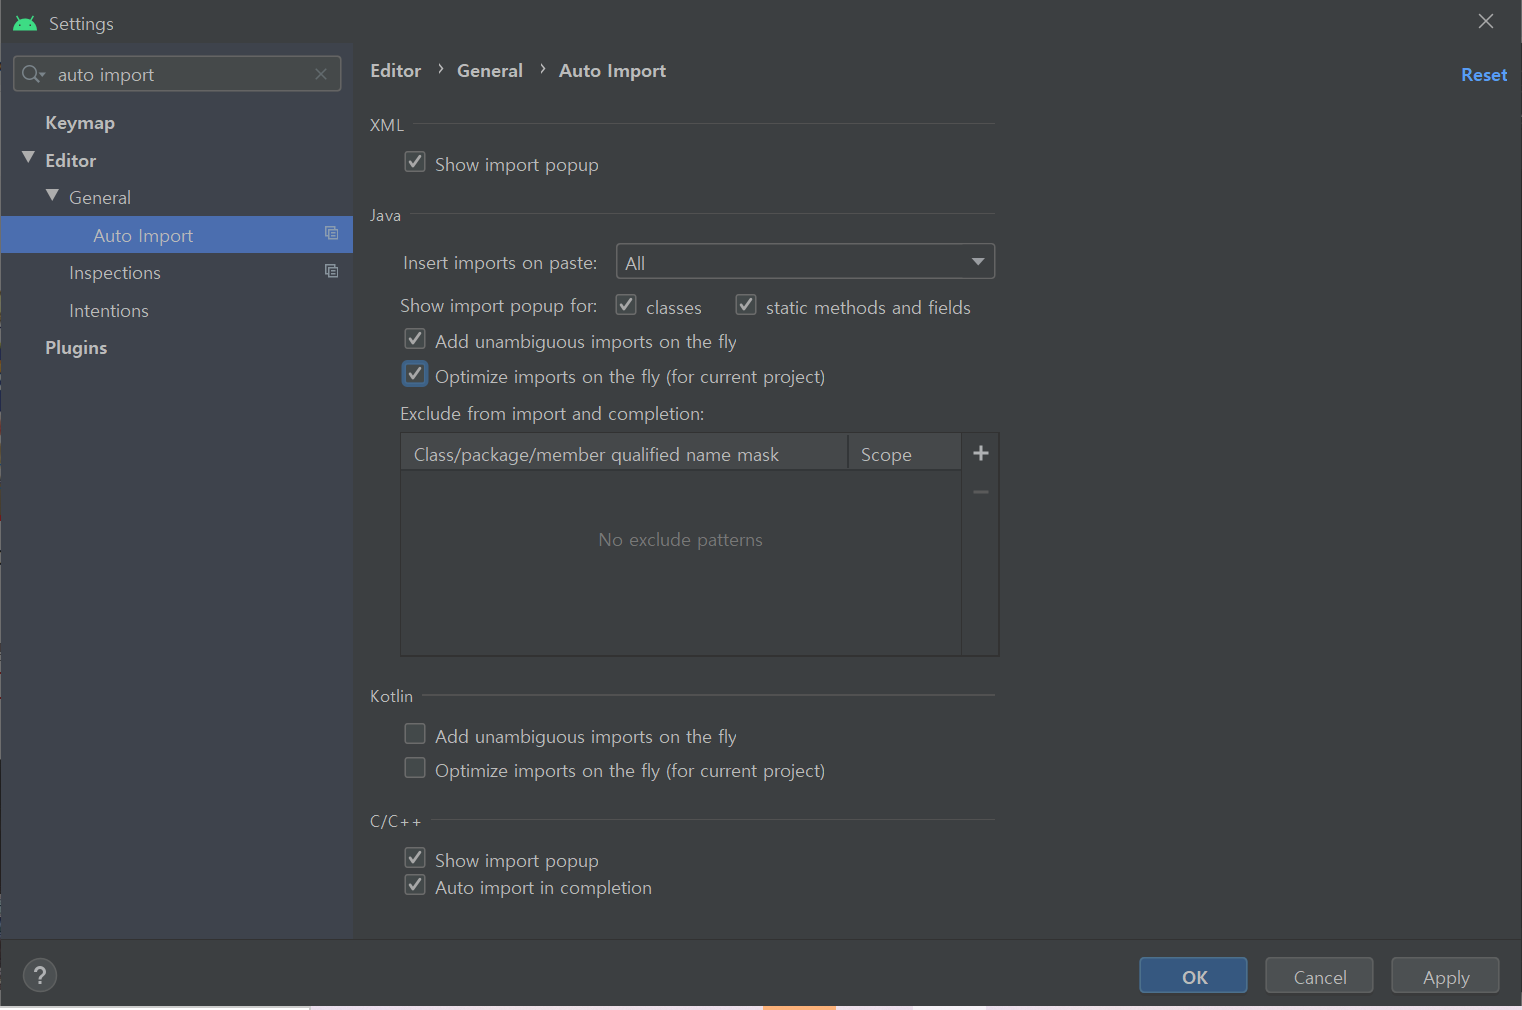This screenshot has height=1010, width=1522.
Task: Click the minus icon to remove exclude pattern
Action: [x=981, y=492]
